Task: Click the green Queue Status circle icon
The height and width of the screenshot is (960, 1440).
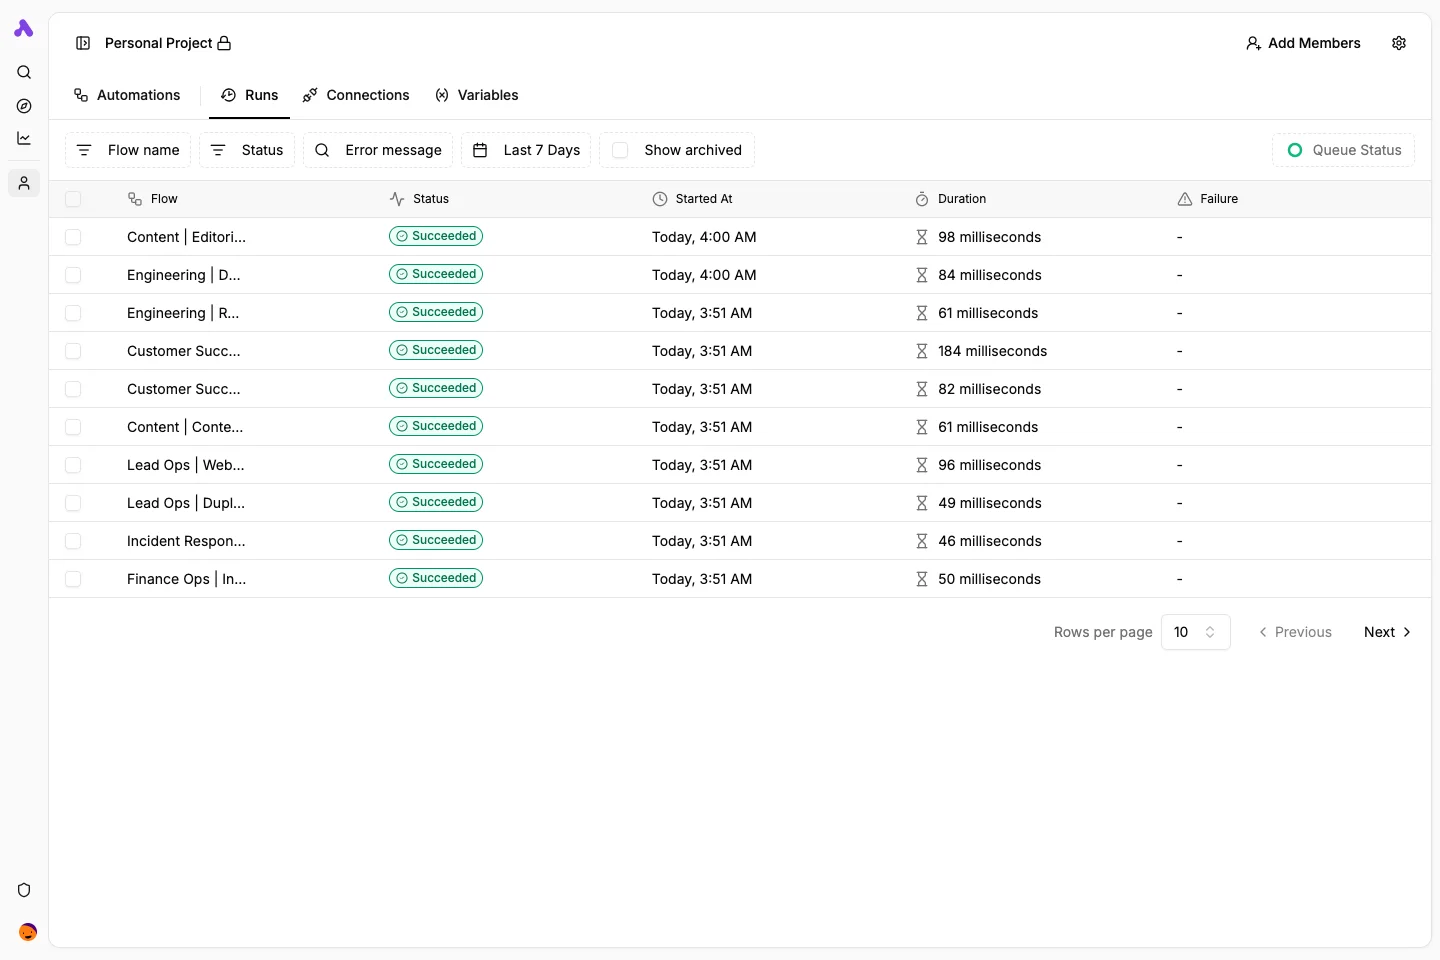Action: [x=1295, y=150]
